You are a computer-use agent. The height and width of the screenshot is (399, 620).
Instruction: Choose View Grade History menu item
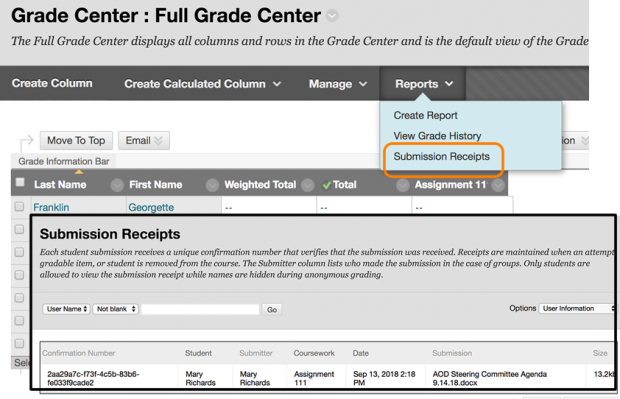pos(437,136)
